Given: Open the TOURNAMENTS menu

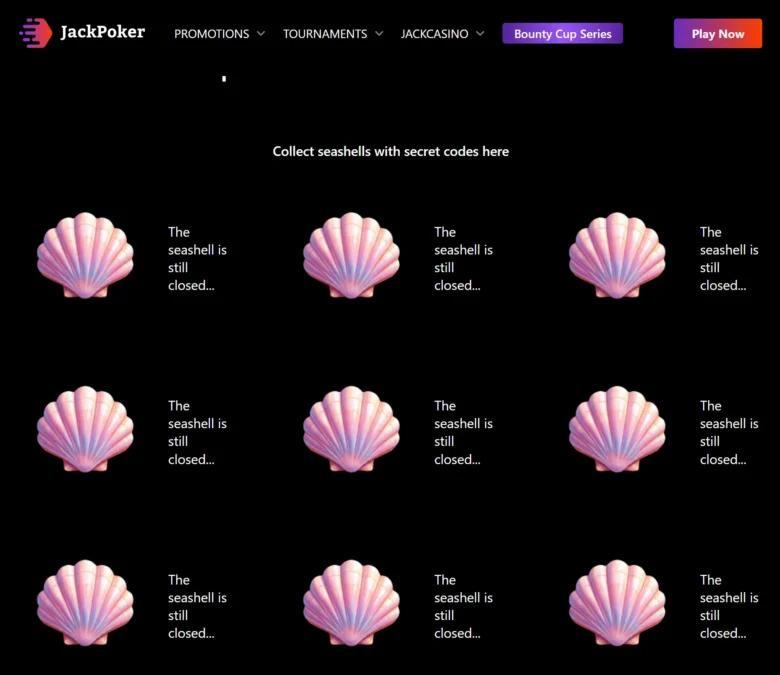Looking at the screenshot, I should coord(325,34).
